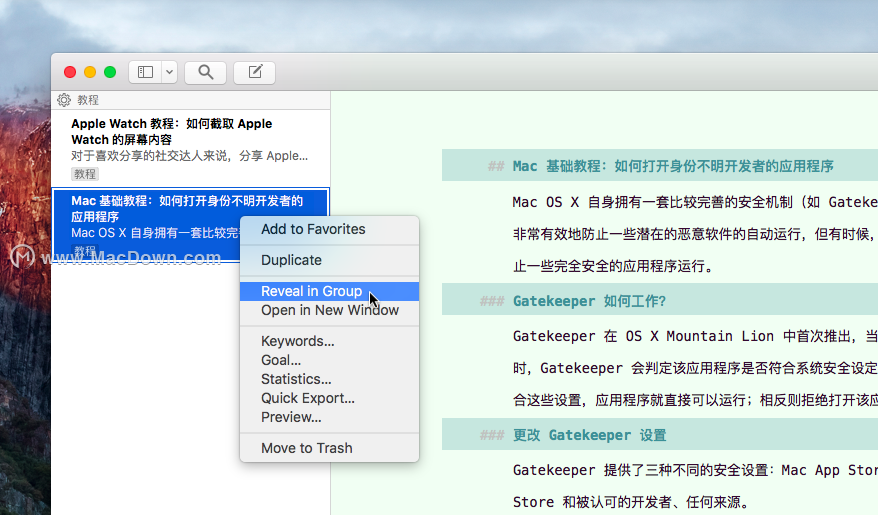Viewport: 878px width, 515px height.
Task: Select Duplicate in the context menu
Action: click(x=329, y=260)
